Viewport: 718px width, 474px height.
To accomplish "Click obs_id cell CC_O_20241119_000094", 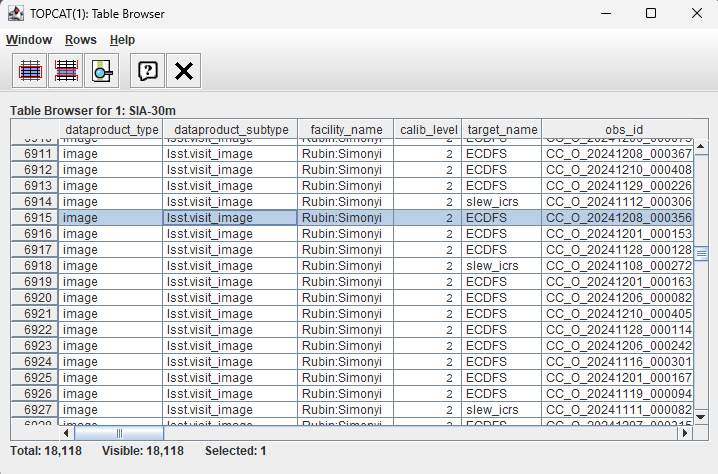I will point(618,394).
